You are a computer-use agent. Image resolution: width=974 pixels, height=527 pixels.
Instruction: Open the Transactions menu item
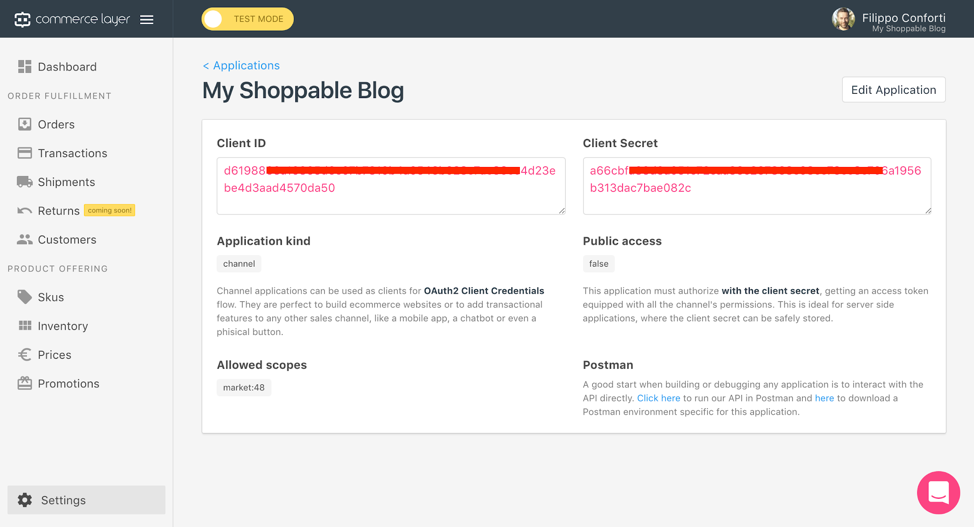(x=72, y=153)
